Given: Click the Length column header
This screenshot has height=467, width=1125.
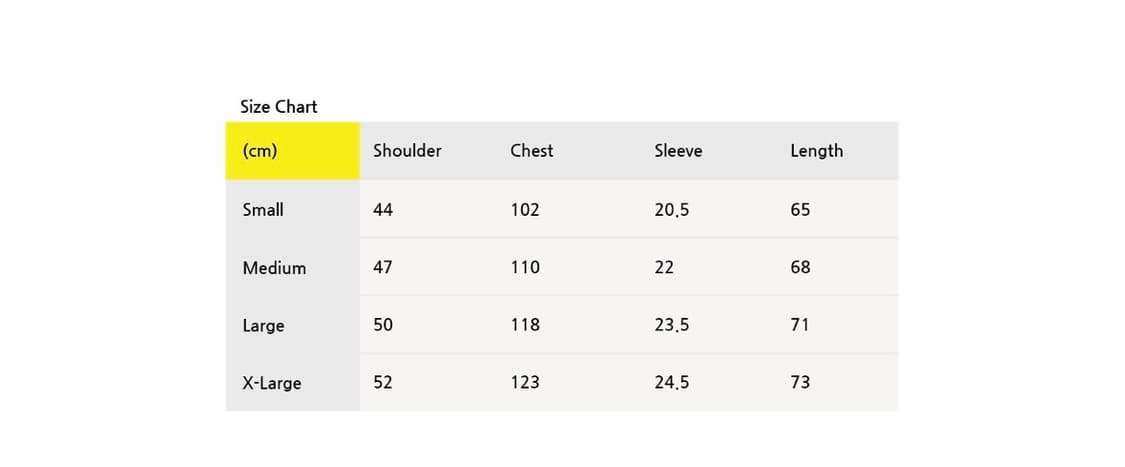Looking at the screenshot, I should pos(816,151).
